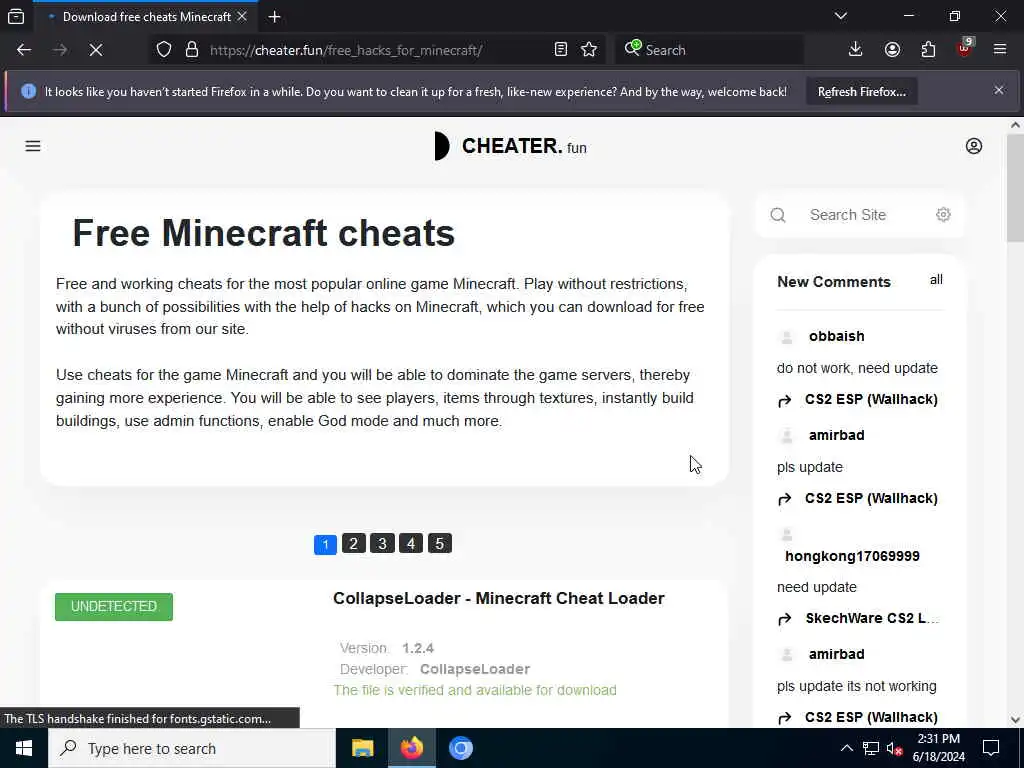Screen dimensions: 1024x768
Task: Open the 2:31 PM clock and date
Action: point(938,748)
